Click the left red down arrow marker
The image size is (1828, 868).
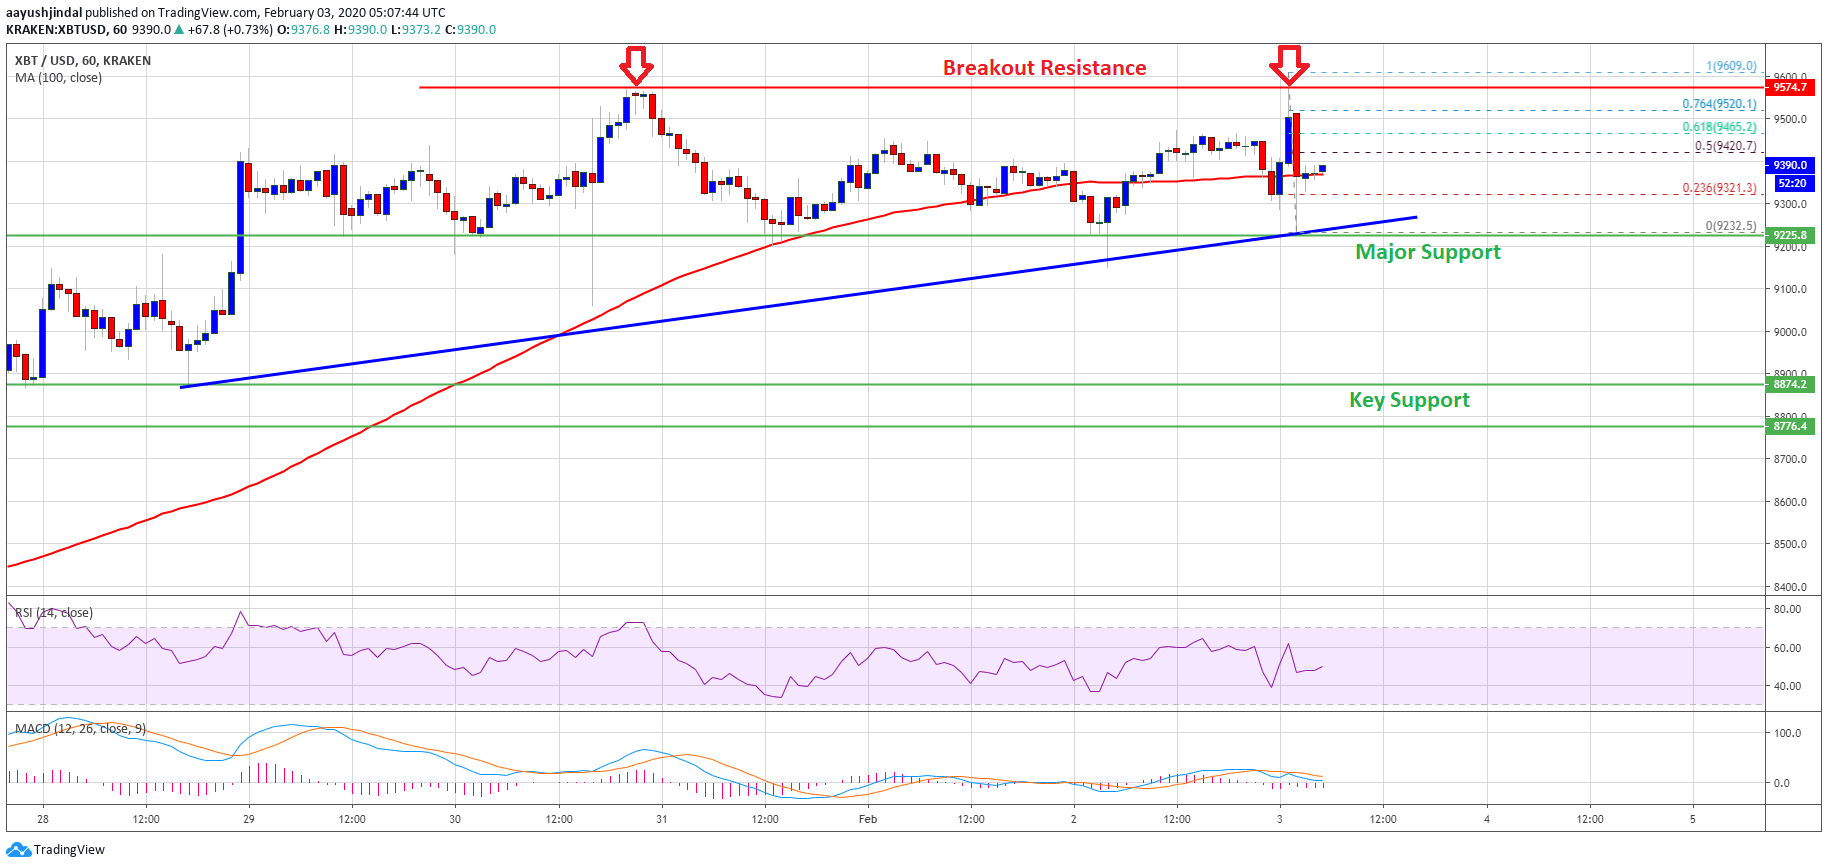click(636, 65)
